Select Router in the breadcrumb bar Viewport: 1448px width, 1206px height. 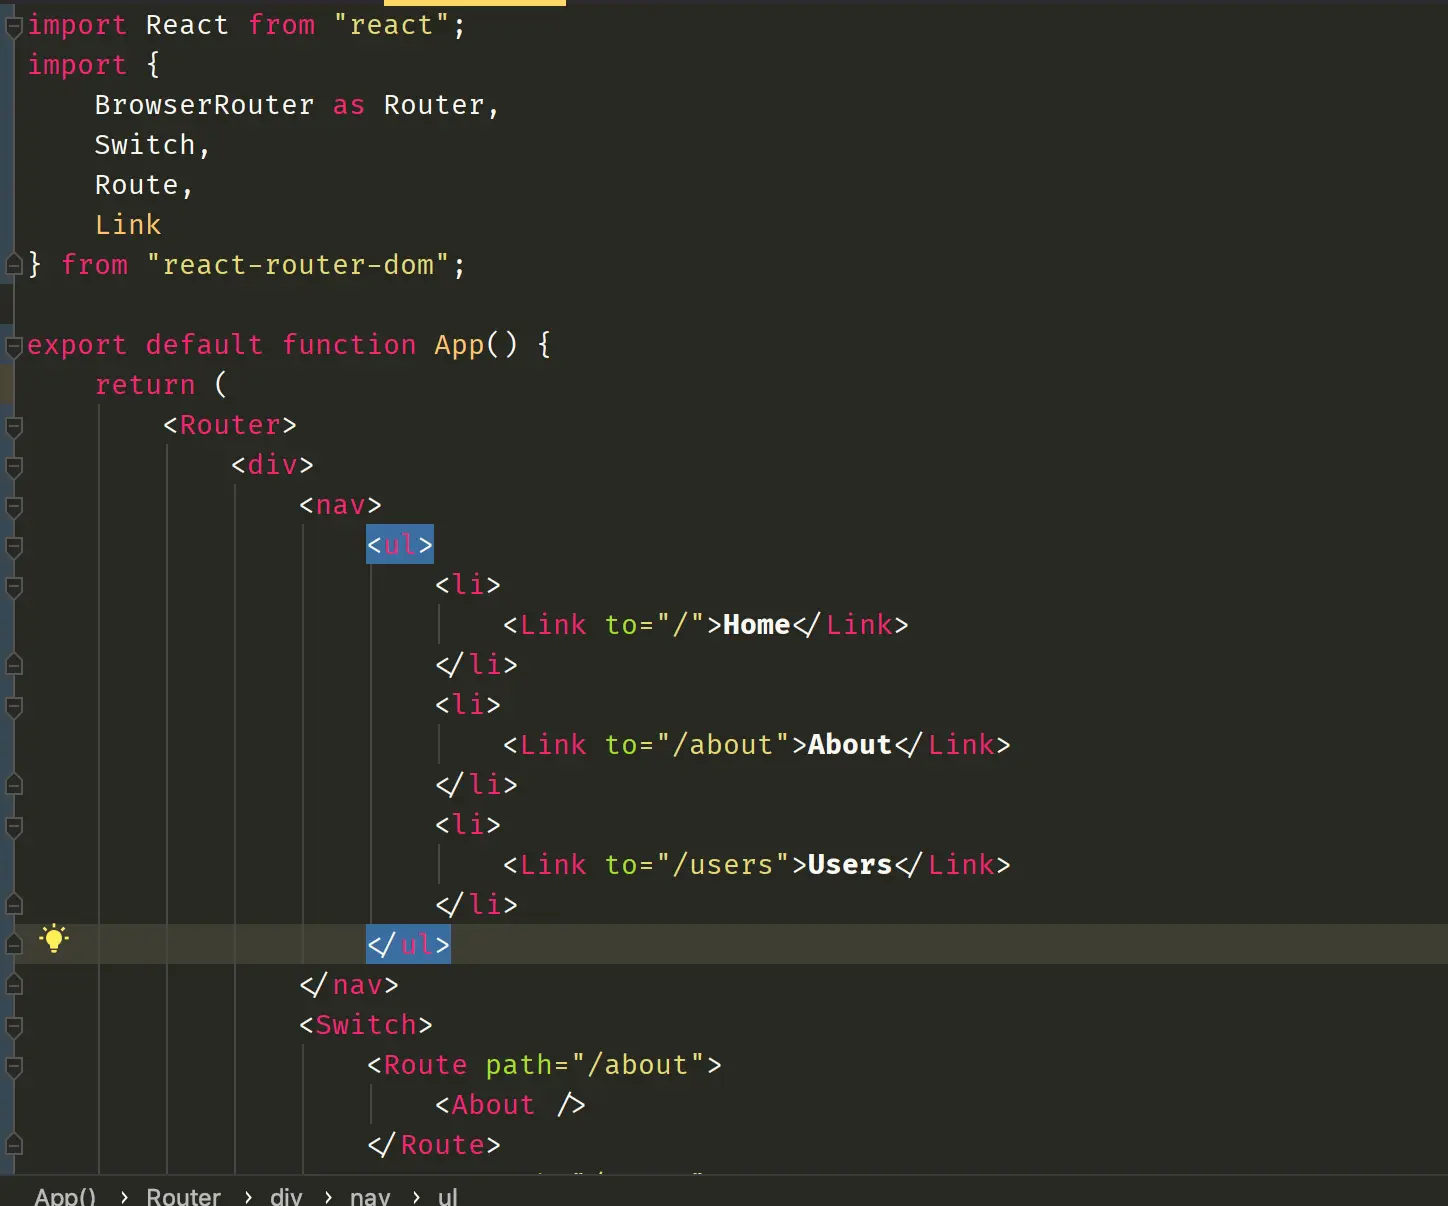(183, 1196)
